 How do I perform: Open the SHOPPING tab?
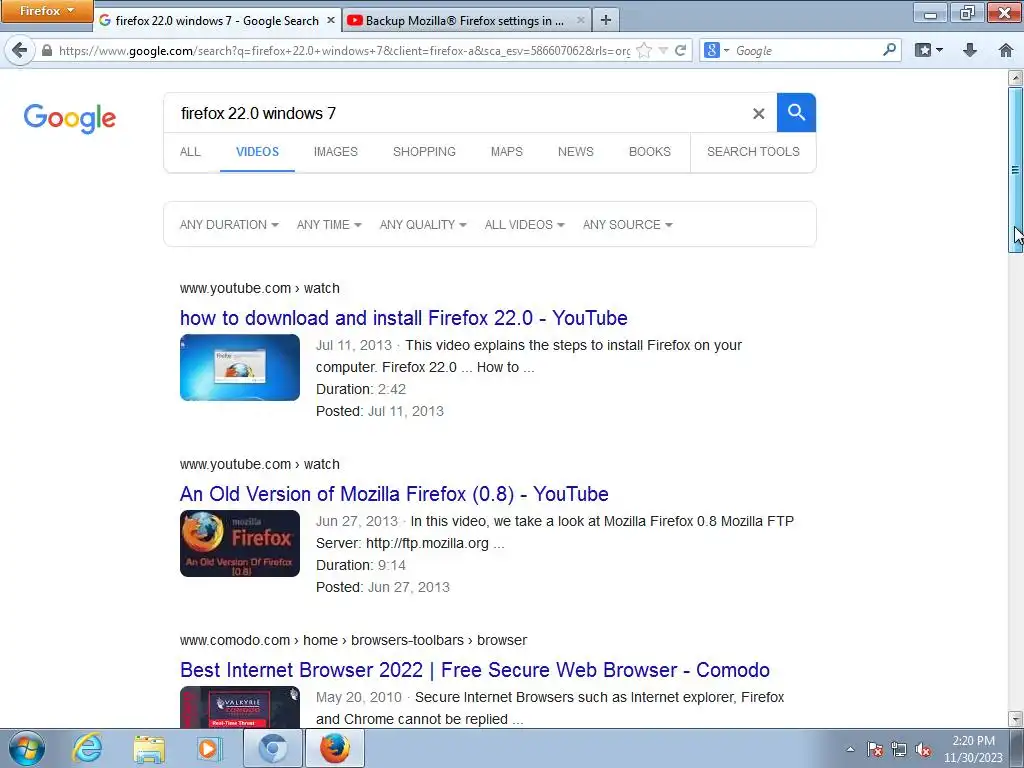point(424,152)
